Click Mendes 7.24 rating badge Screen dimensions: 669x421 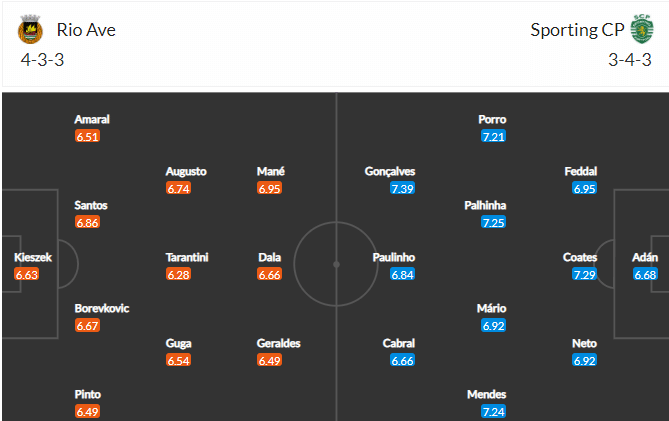click(493, 412)
